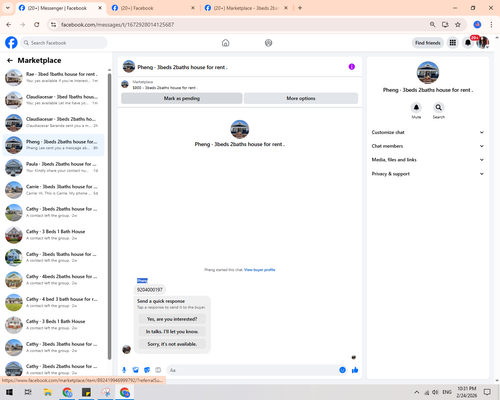Send quick reply "Sorry, it's not available."
Screen dimensions: 500x400
coord(172,344)
